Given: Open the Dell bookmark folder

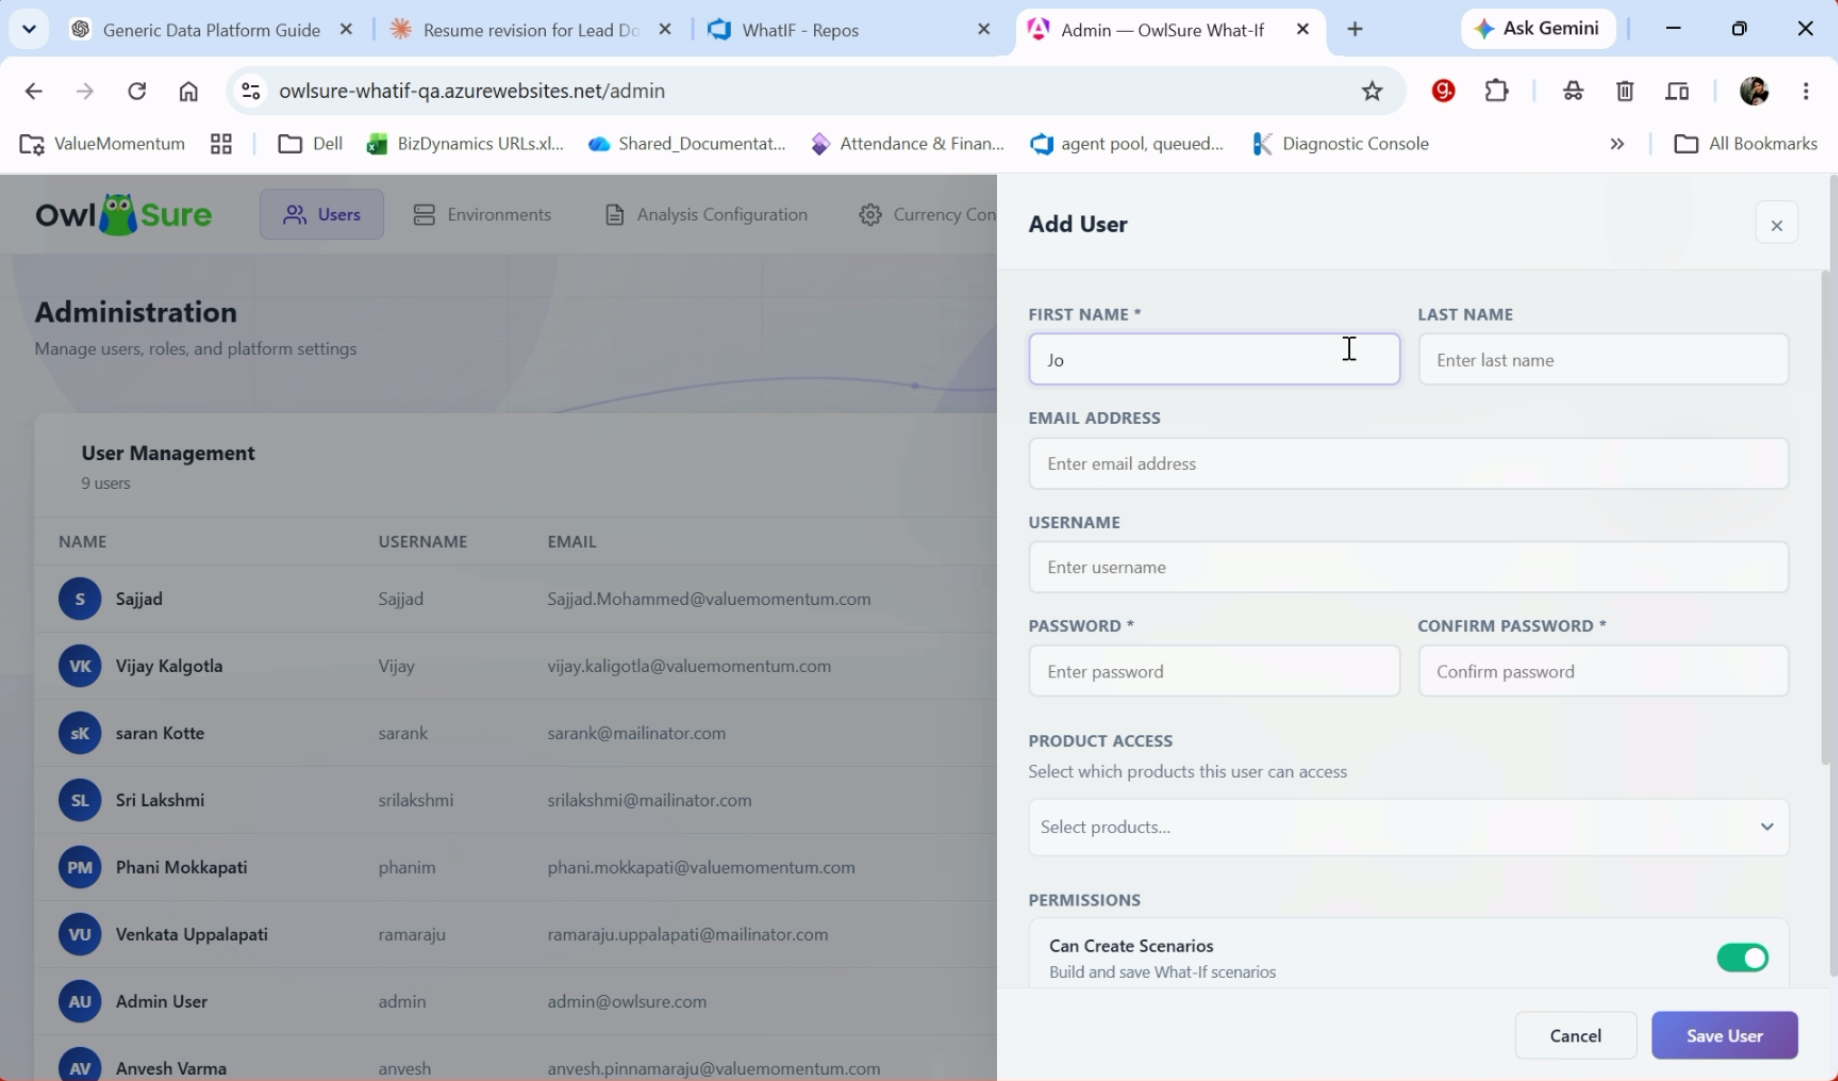Looking at the screenshot, I should pyautogui.click(x=310, y=144).
